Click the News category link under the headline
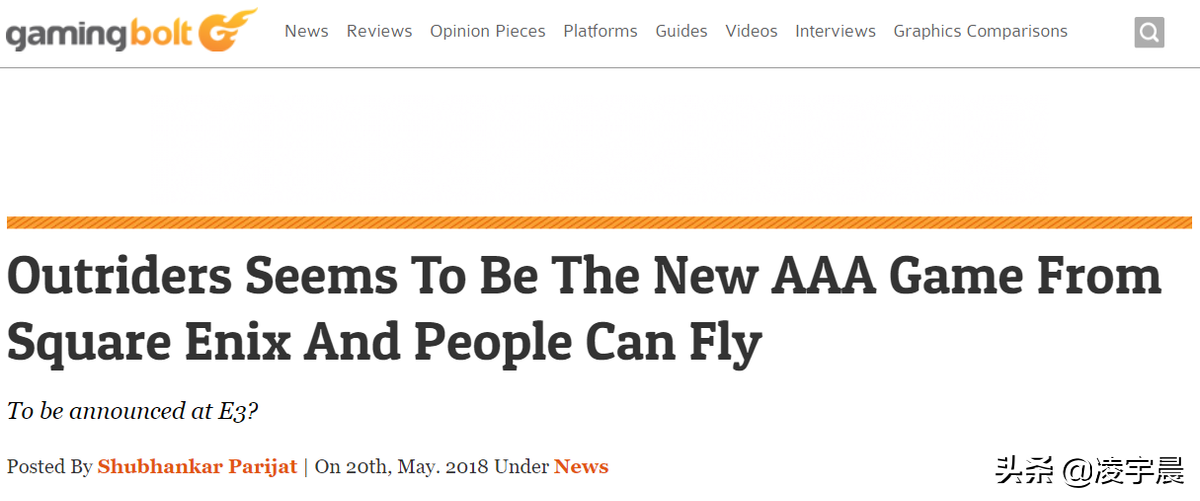Viewport: 1200px width, 501px height. (581, 466)
